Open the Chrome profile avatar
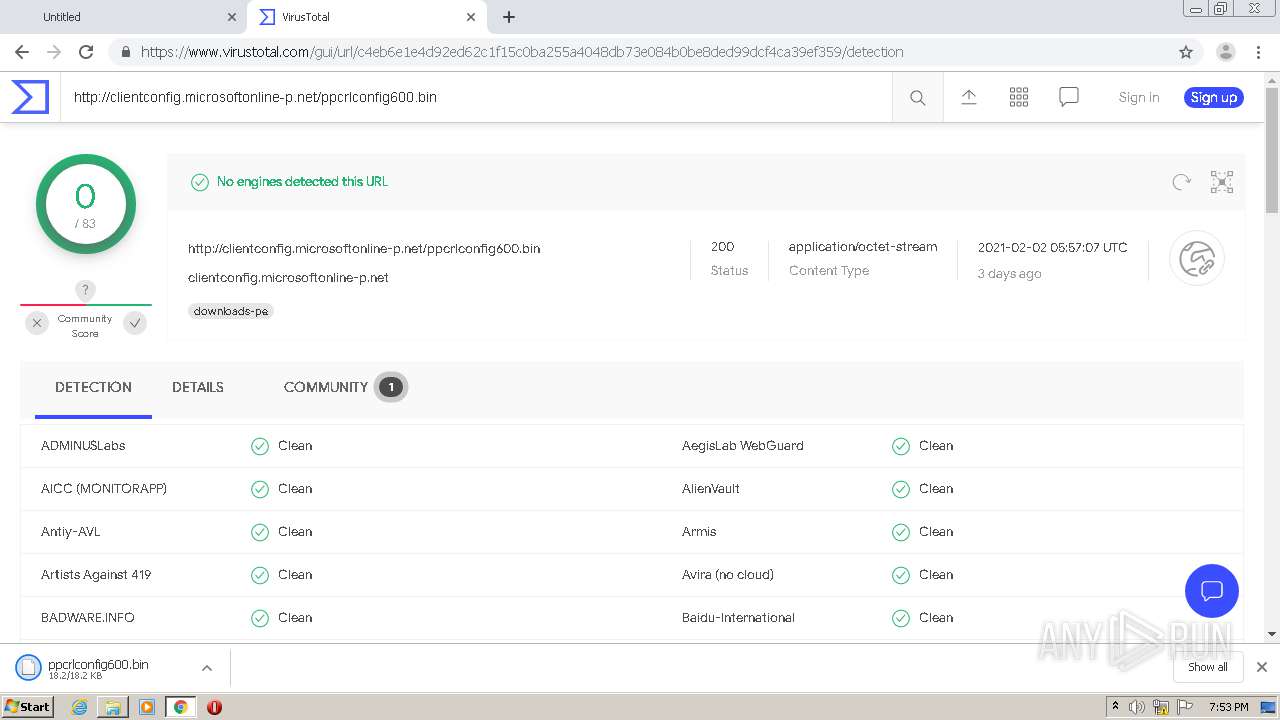 pos(1226,52)
